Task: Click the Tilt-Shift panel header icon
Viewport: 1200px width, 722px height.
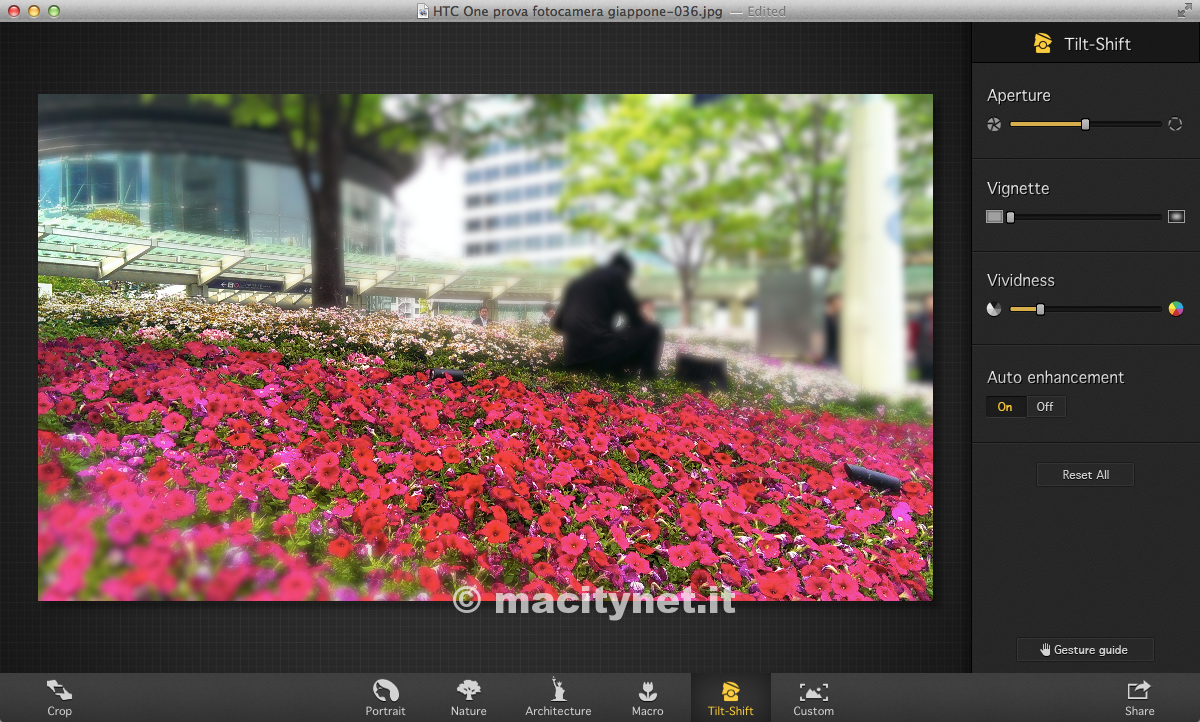Action: point(1043,43)
